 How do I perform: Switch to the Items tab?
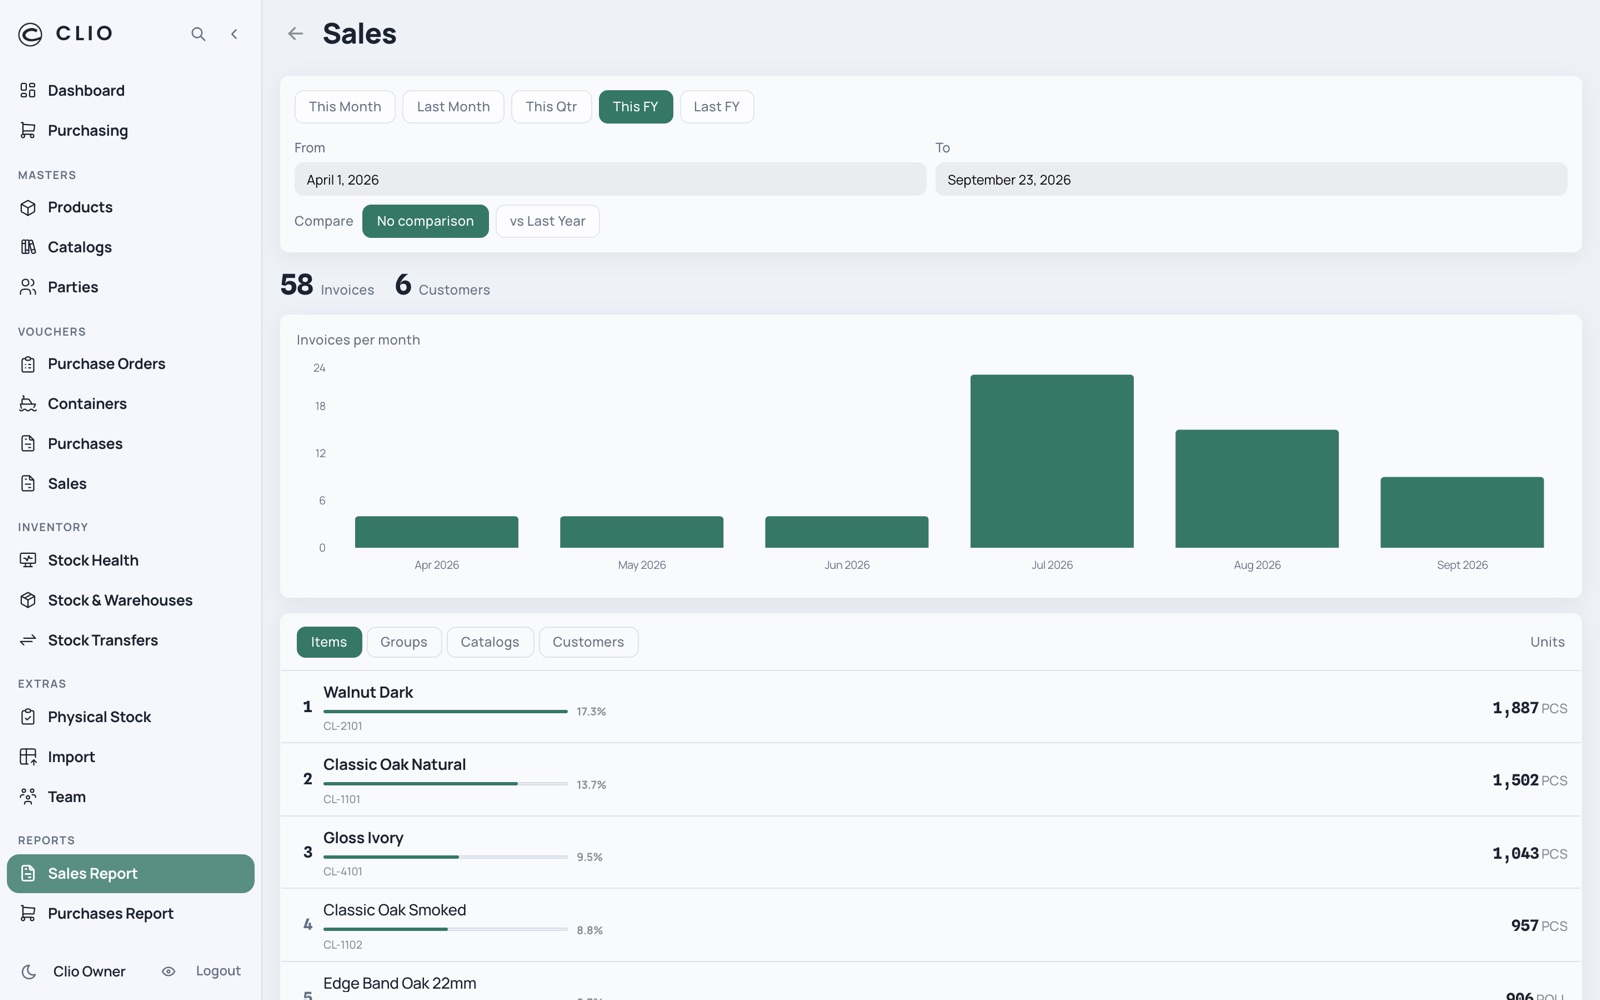click(329, 642)
